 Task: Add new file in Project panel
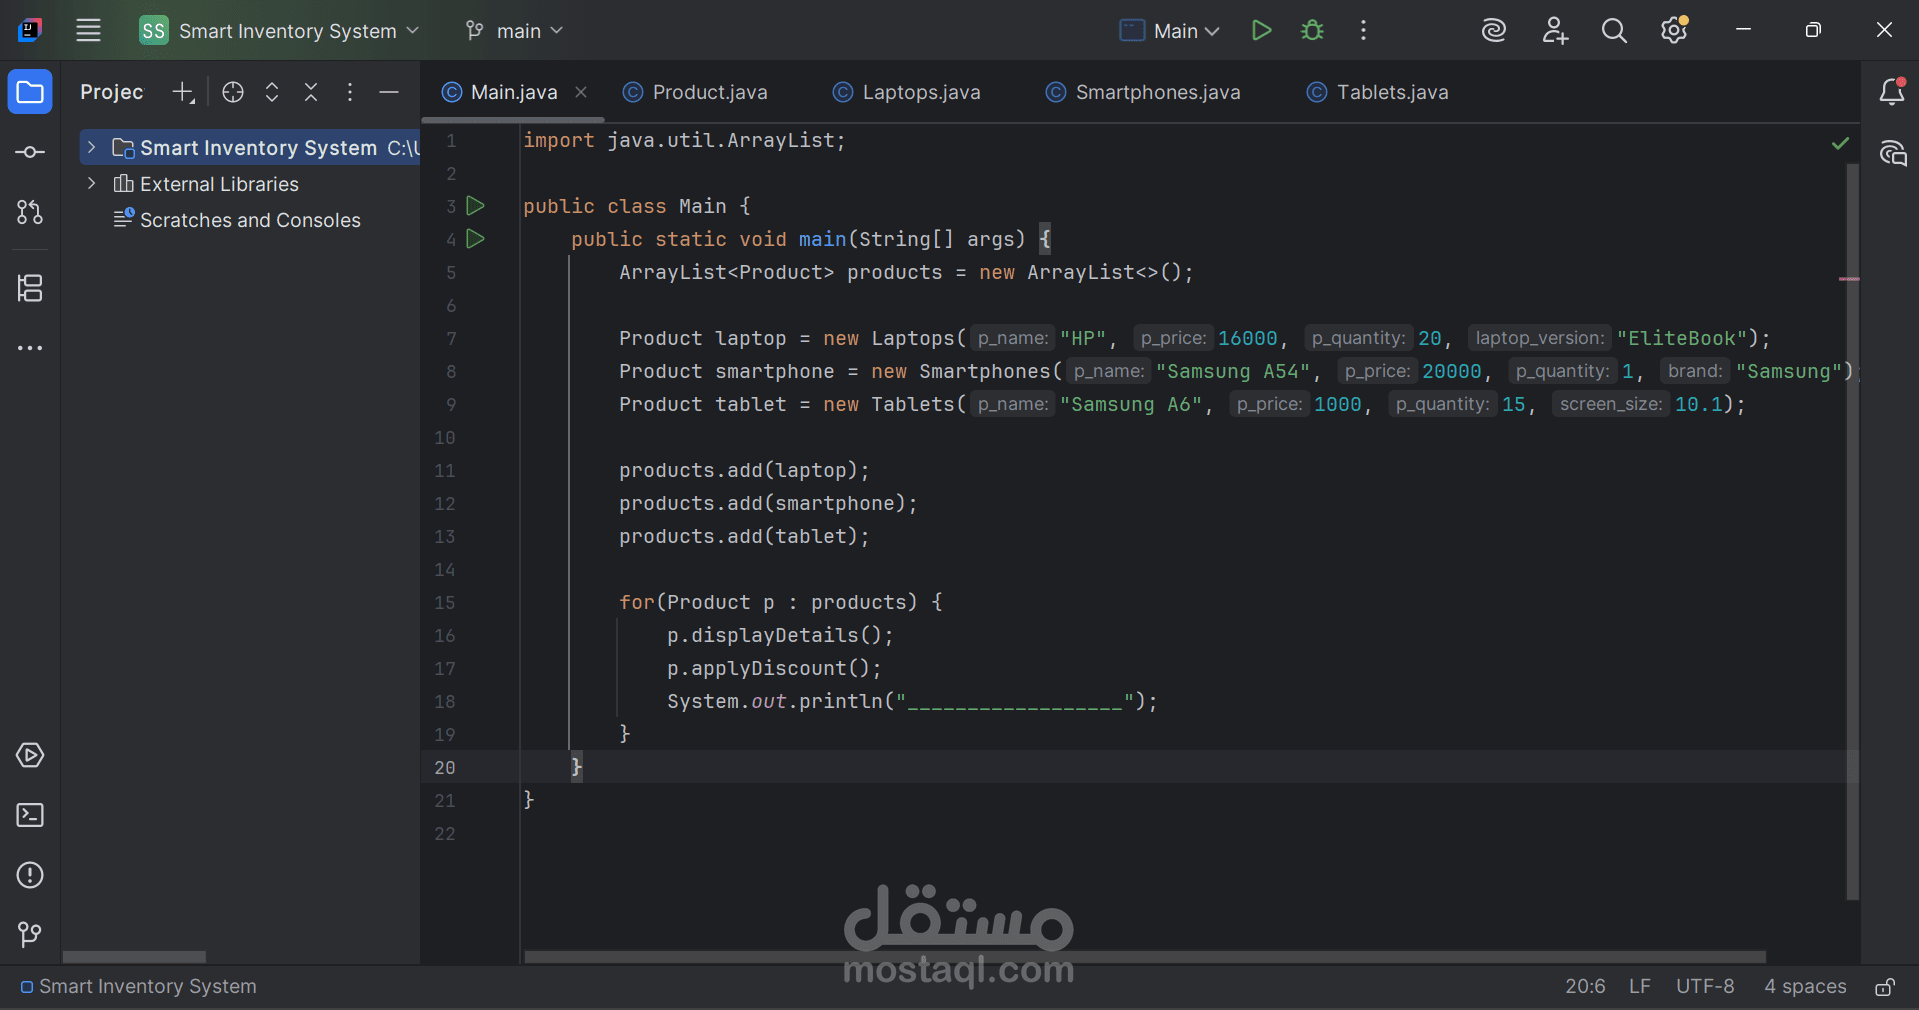tap(183, 93)
